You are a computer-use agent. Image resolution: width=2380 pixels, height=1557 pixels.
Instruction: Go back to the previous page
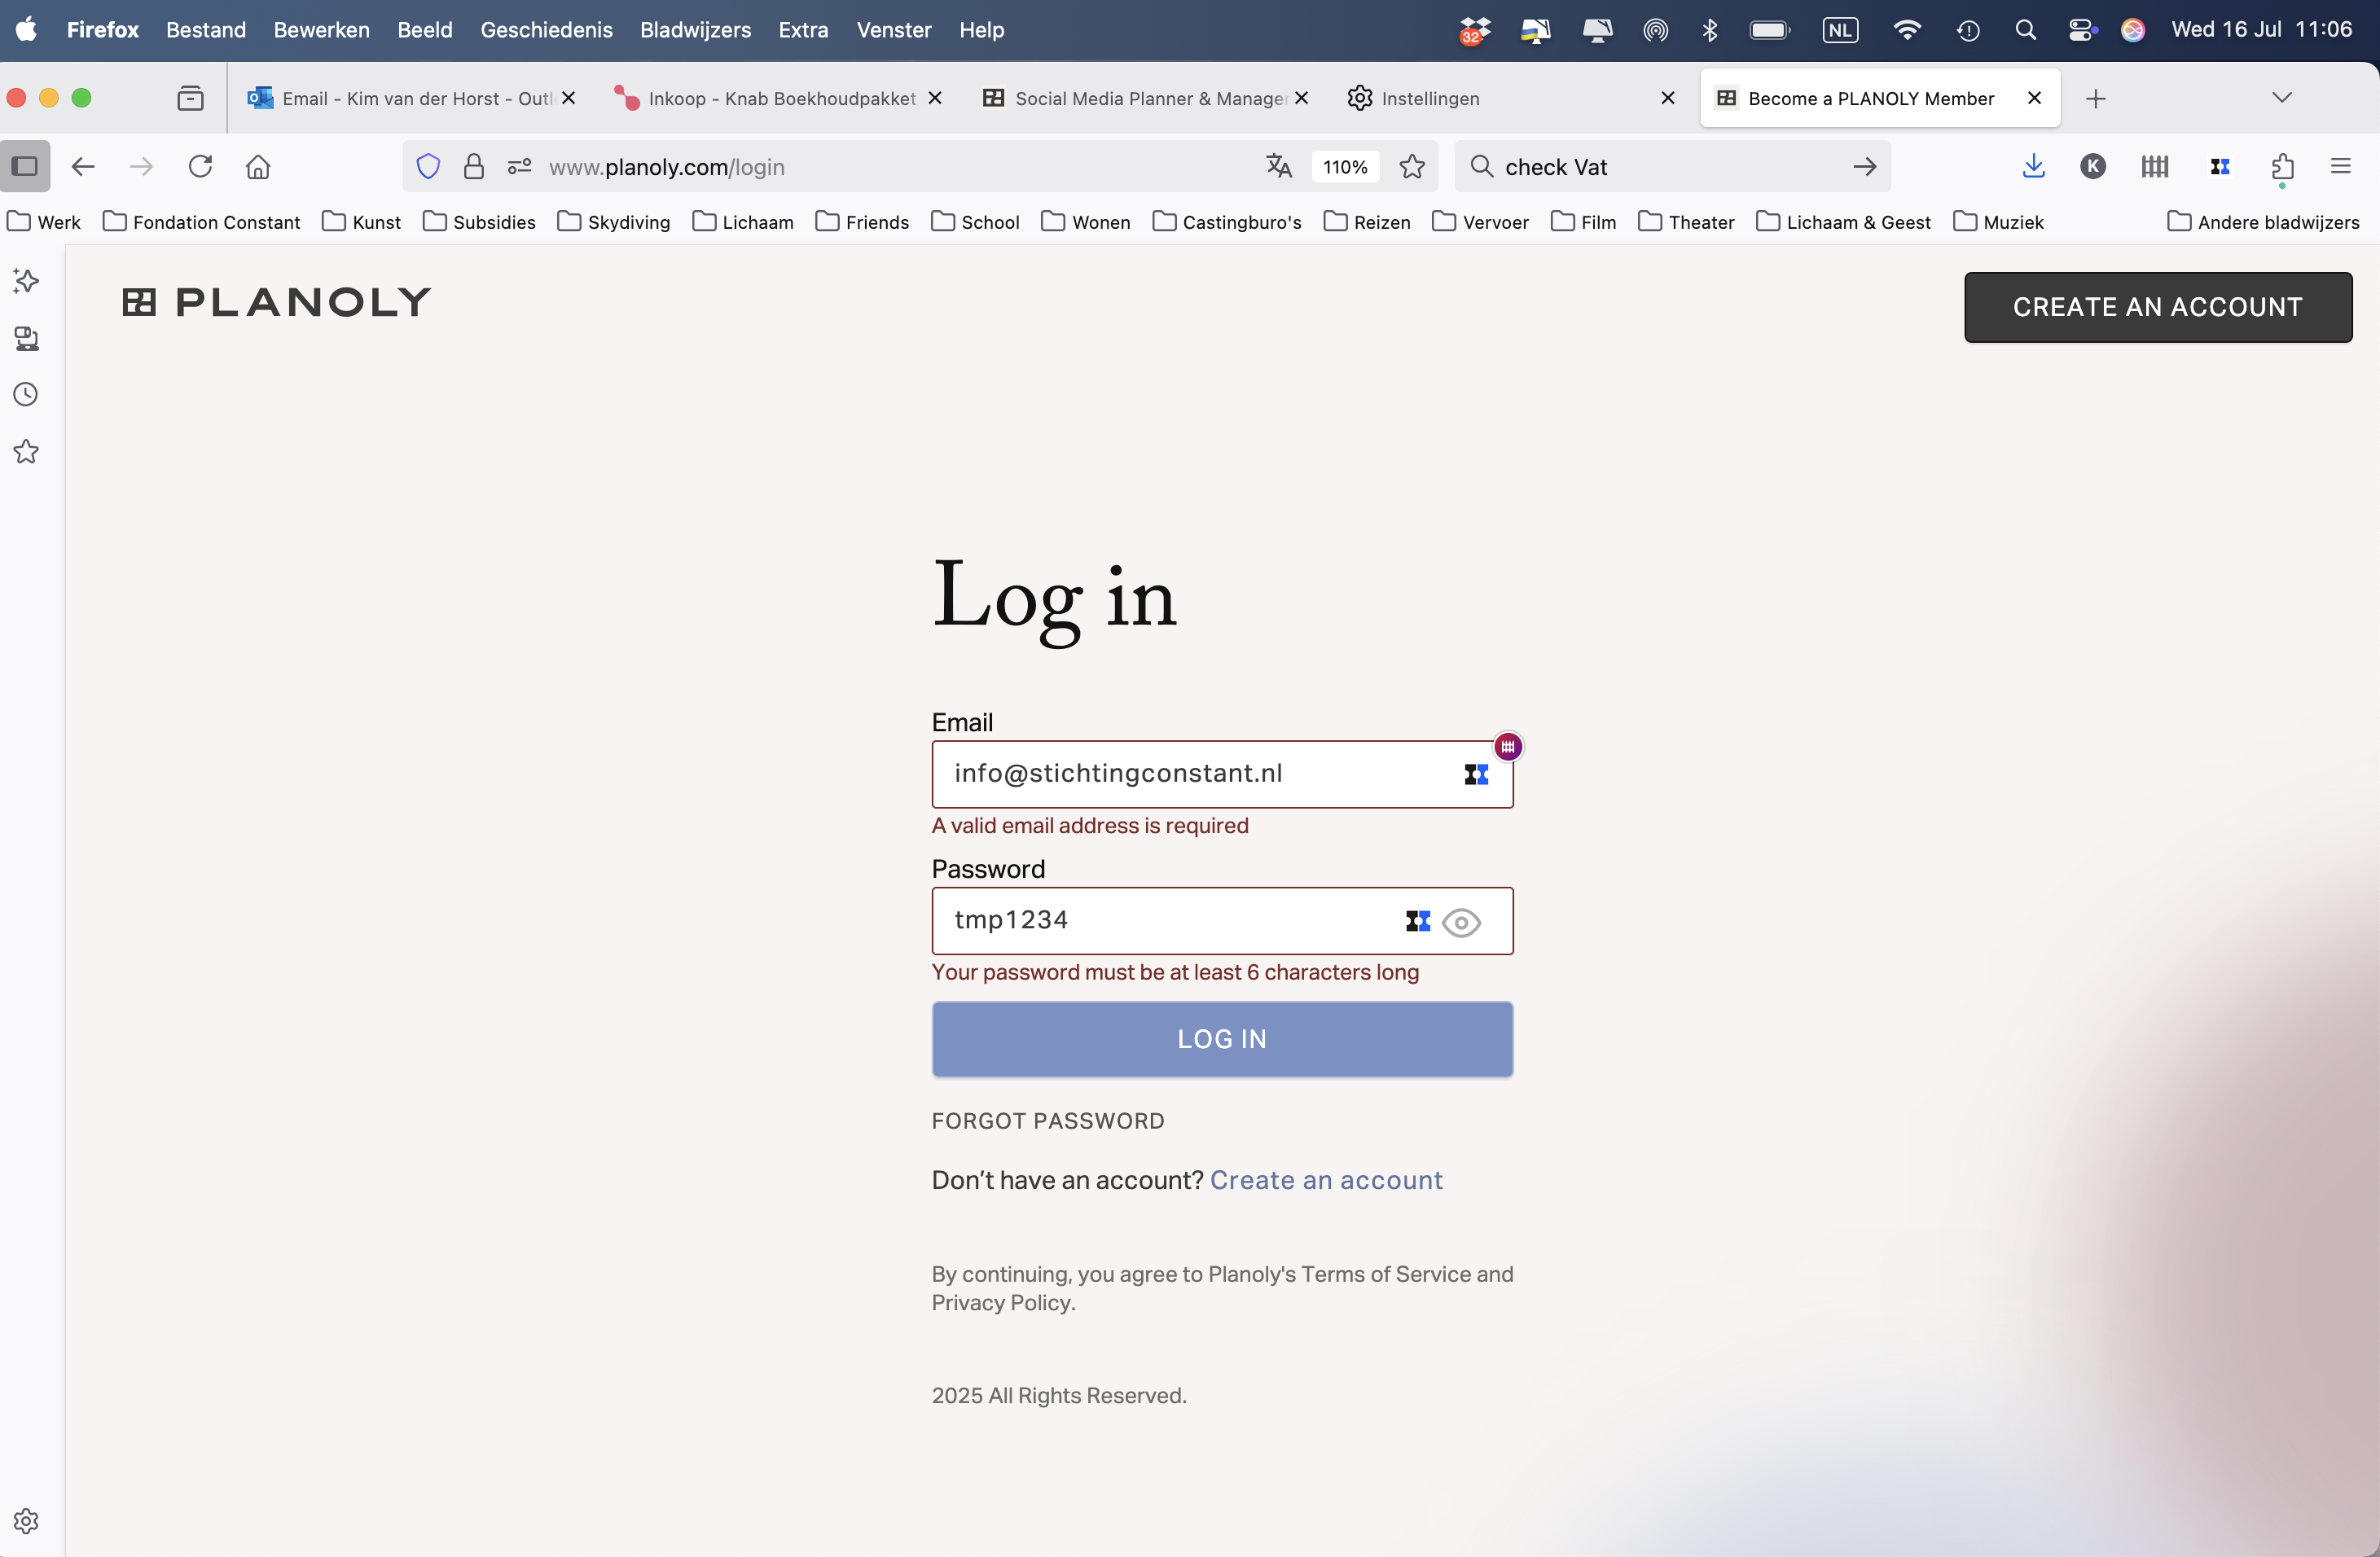click(83, 166)
